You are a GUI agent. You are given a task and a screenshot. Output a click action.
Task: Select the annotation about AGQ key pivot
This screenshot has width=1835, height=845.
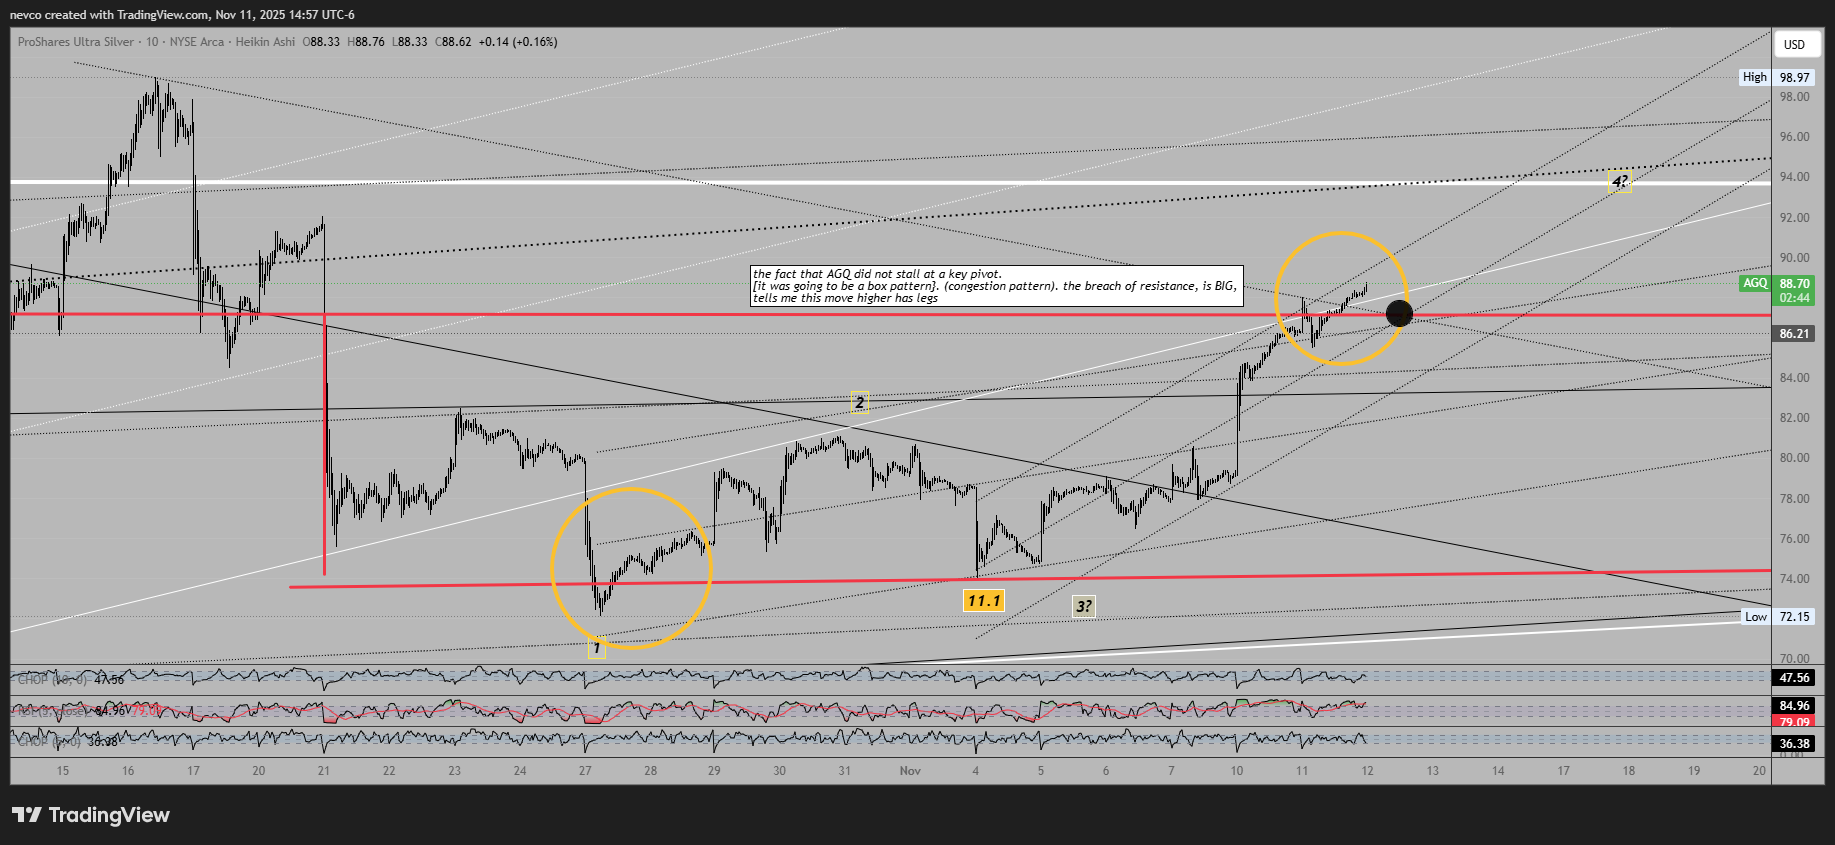[x=997, y=286]
